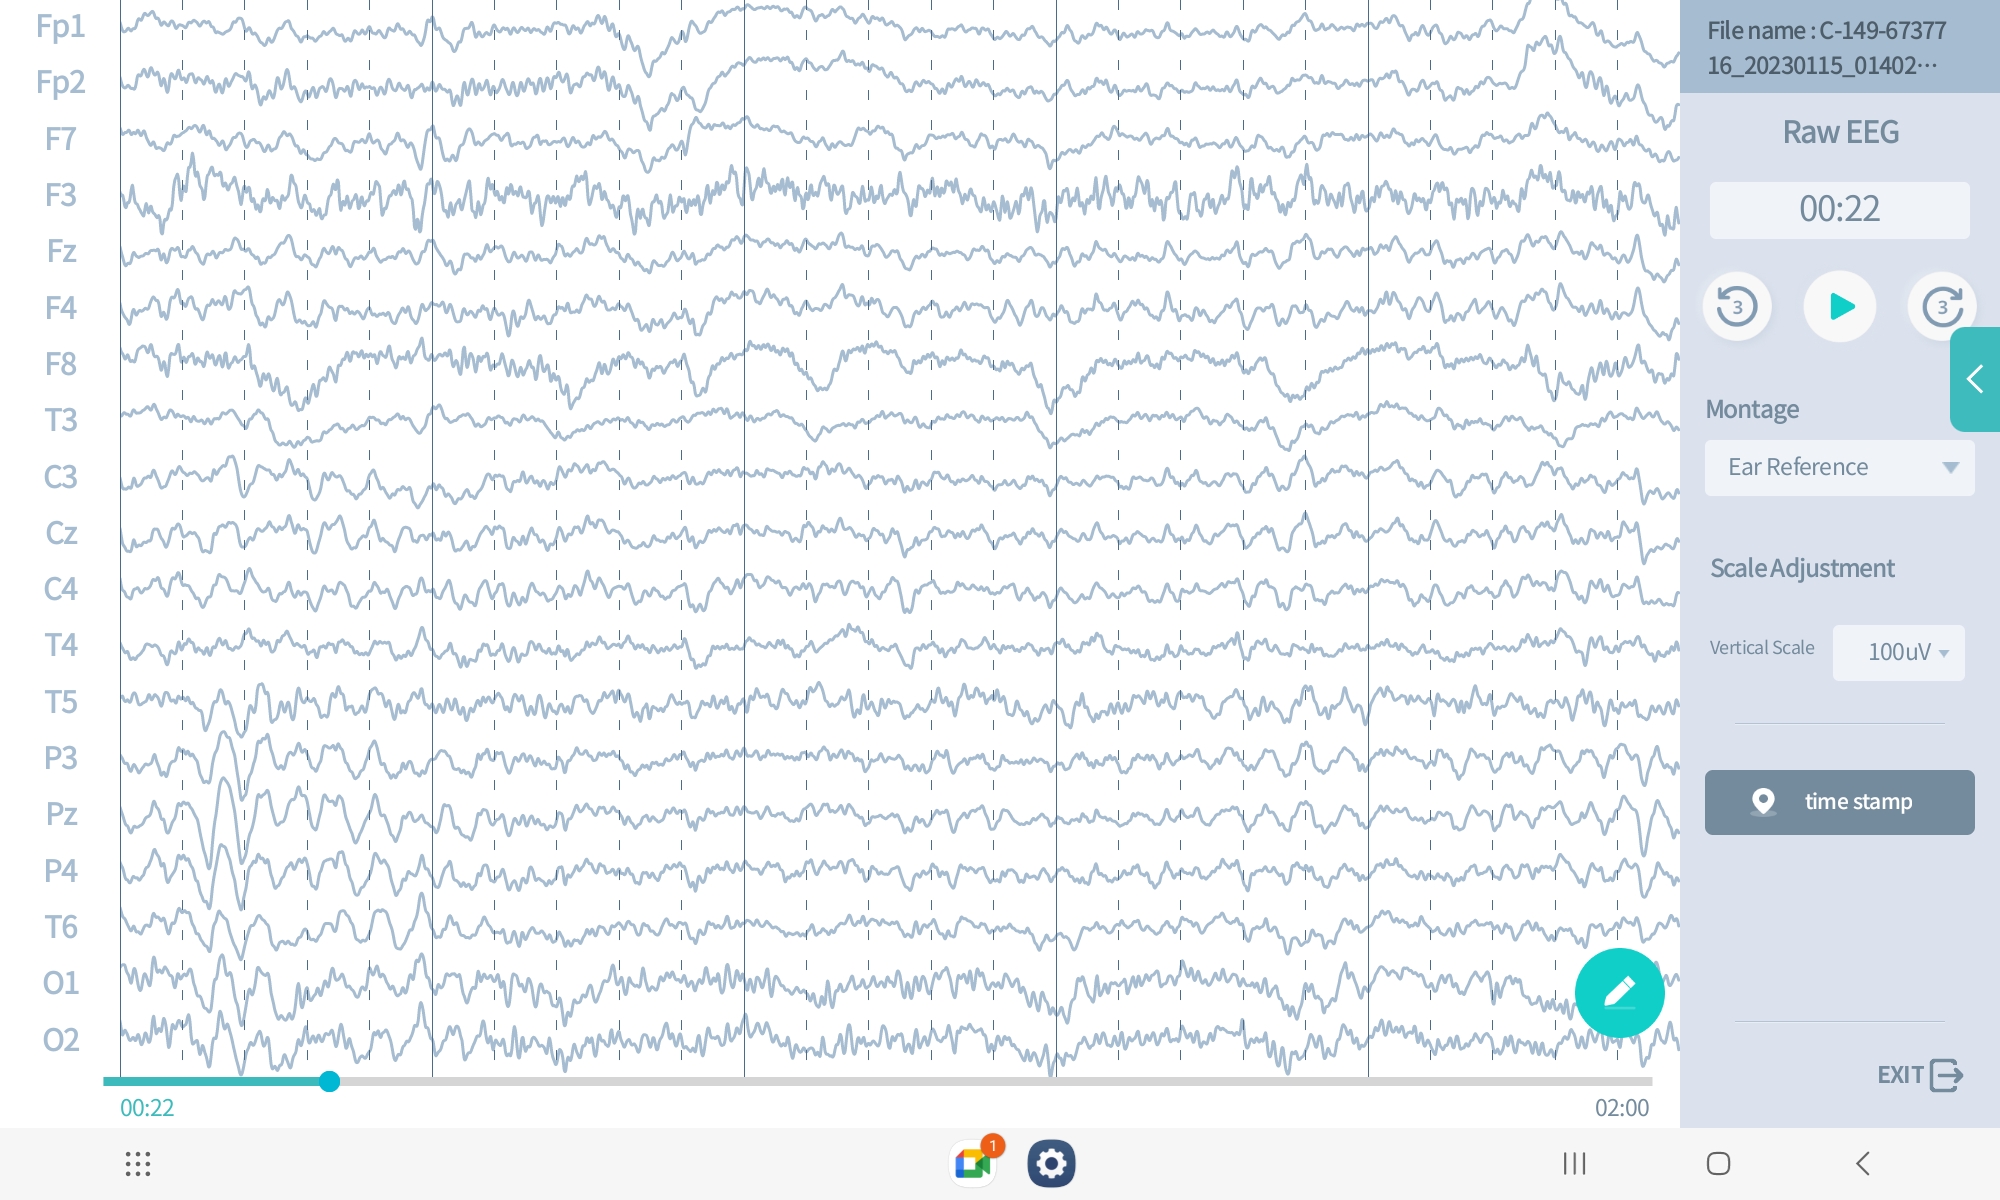The image size is (2000, 1200).
Task: Show recent apps with three-bar button
Action: pyautogui.click(x=1574, y=1163)
